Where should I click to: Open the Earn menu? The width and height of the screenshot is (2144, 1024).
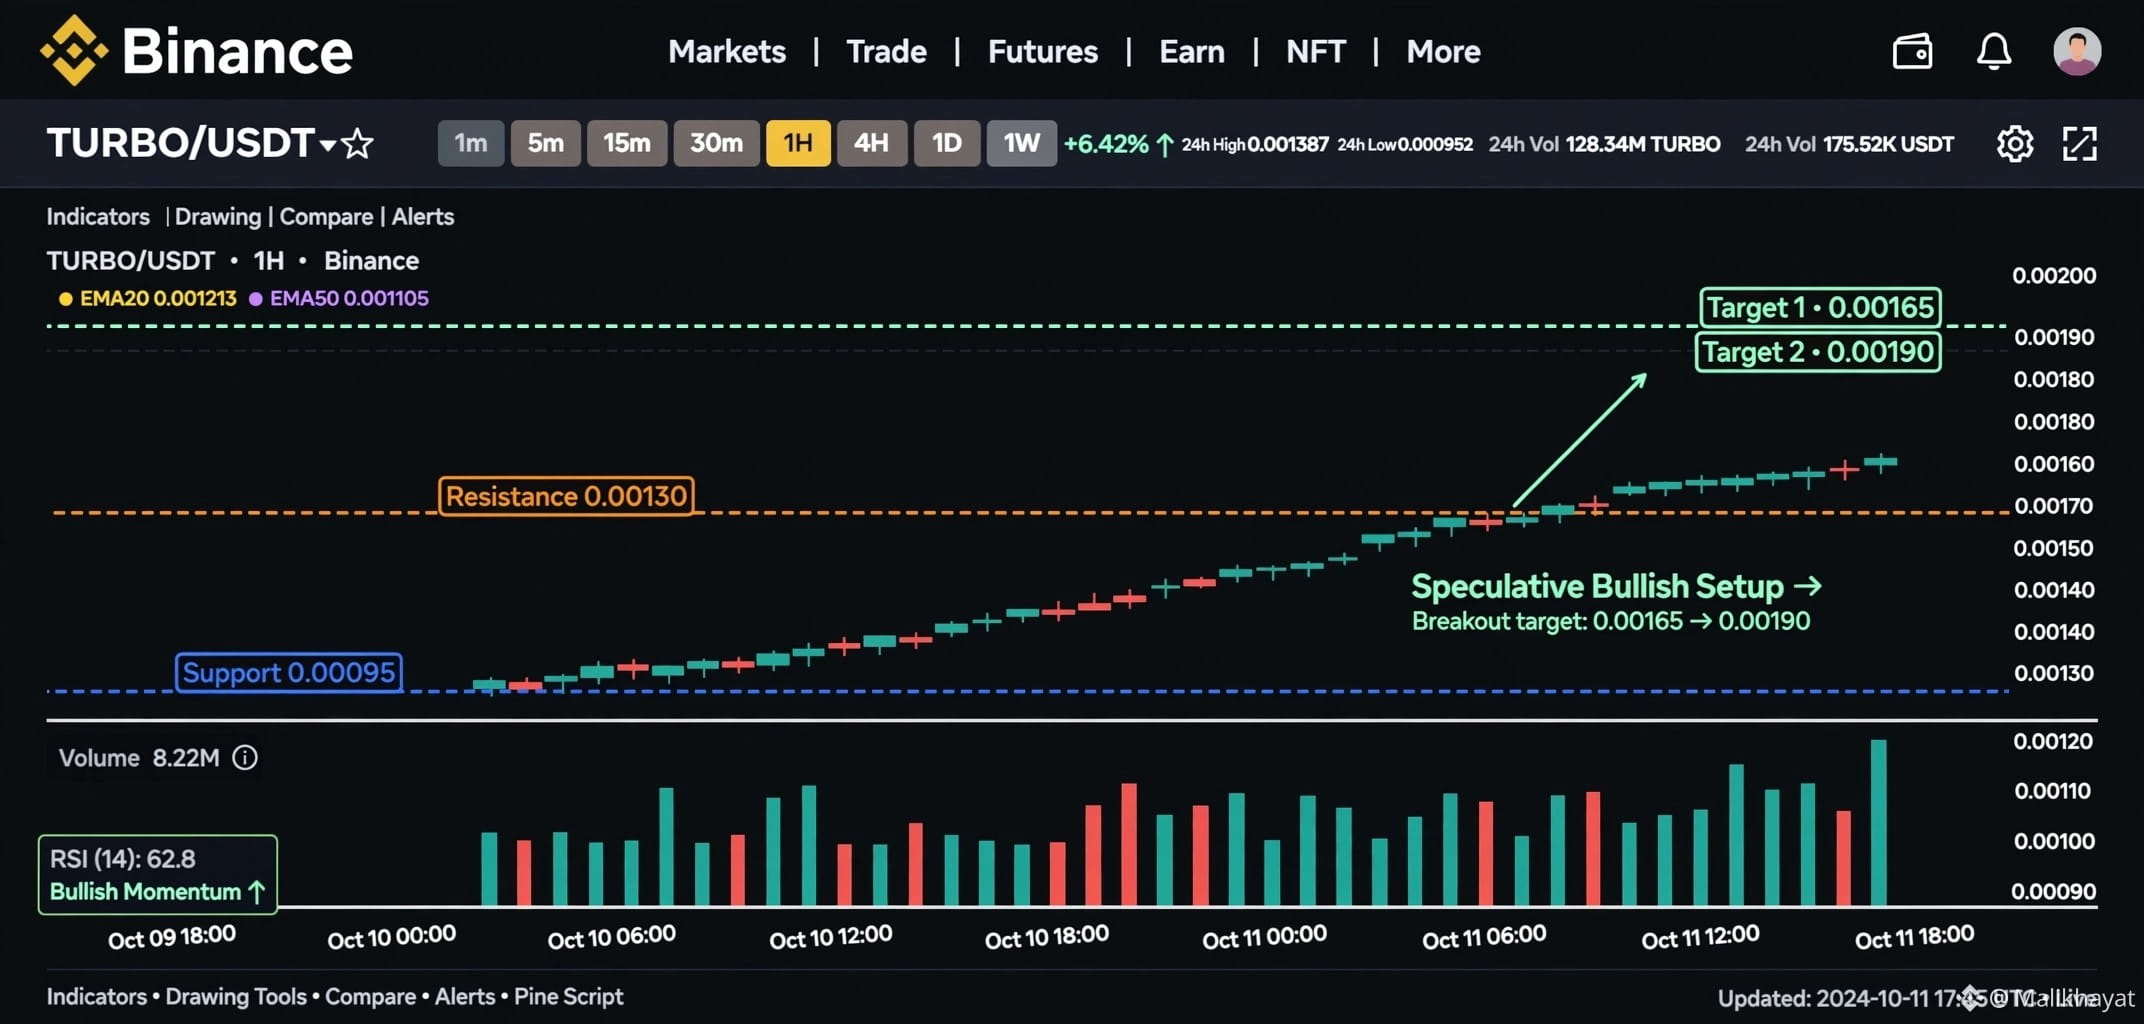tap(1191, 51)
